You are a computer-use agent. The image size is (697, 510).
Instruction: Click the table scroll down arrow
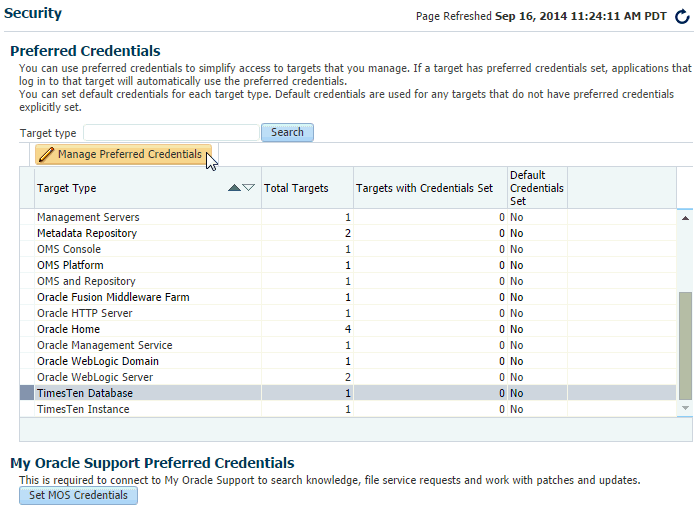(x=685, y=408)
